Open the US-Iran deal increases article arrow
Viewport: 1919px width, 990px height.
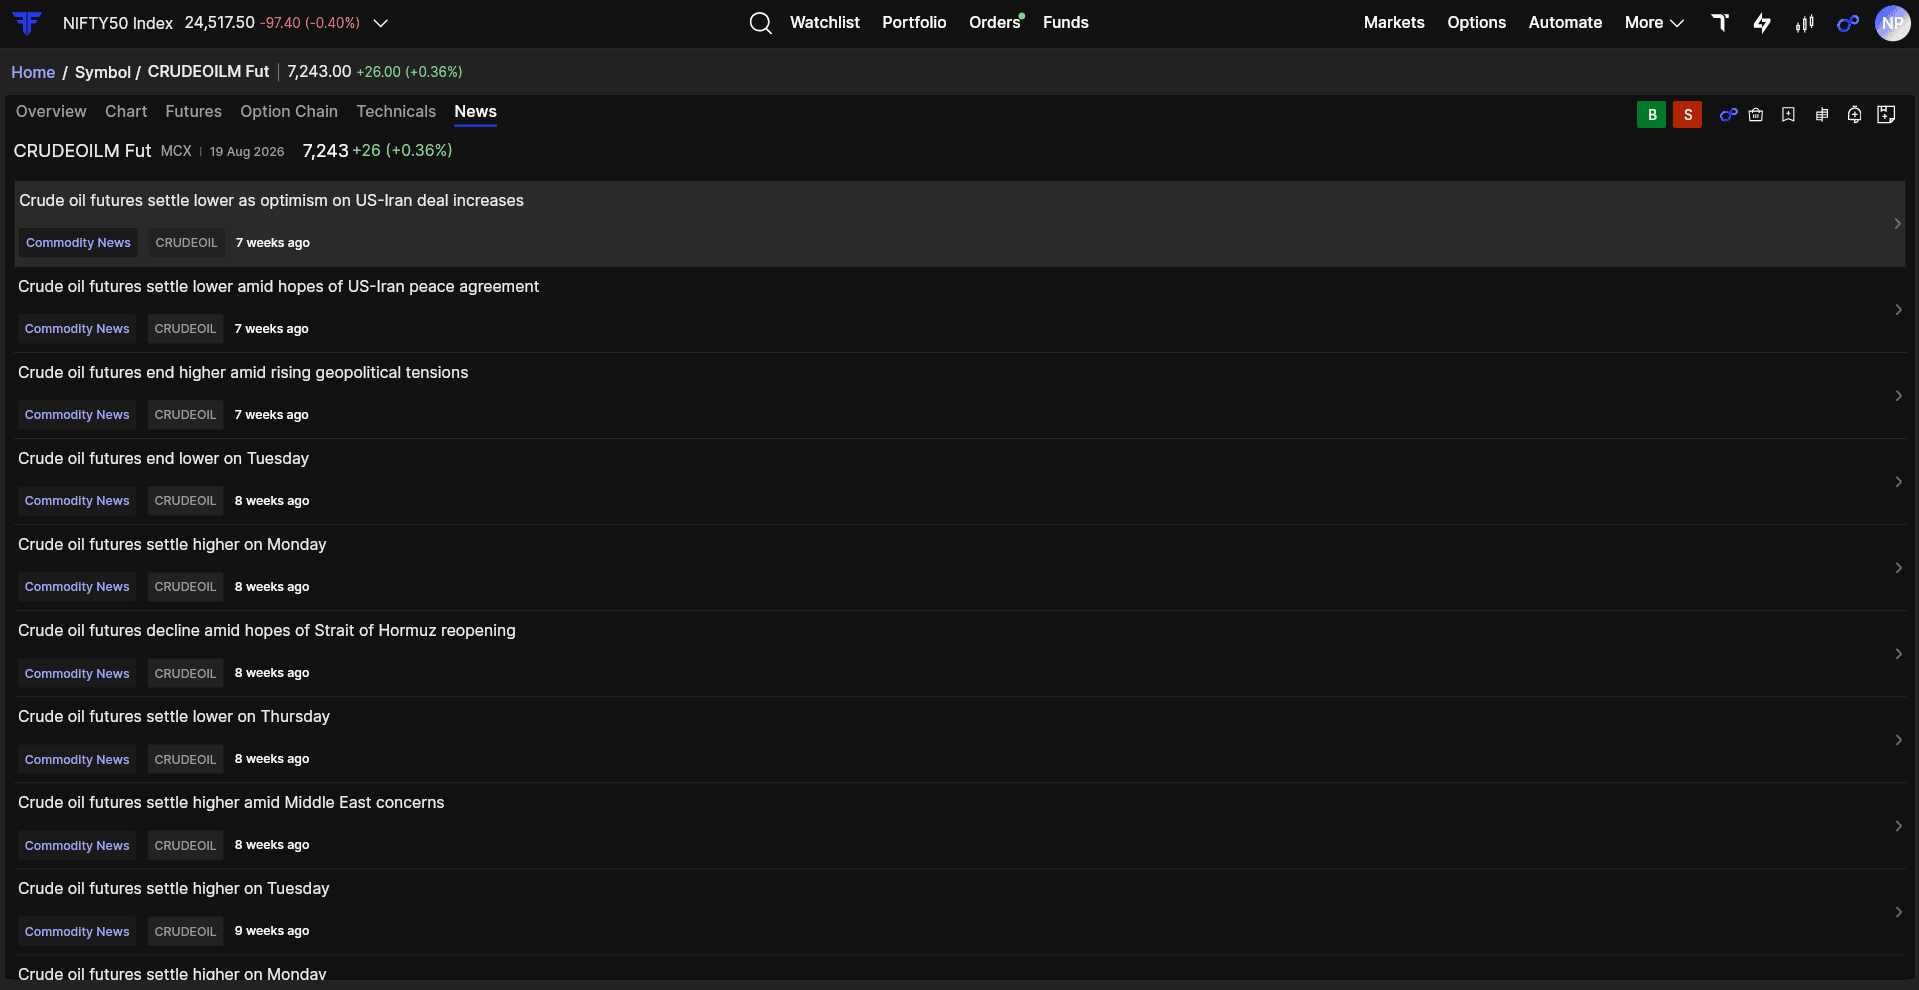click(1897, 224)
